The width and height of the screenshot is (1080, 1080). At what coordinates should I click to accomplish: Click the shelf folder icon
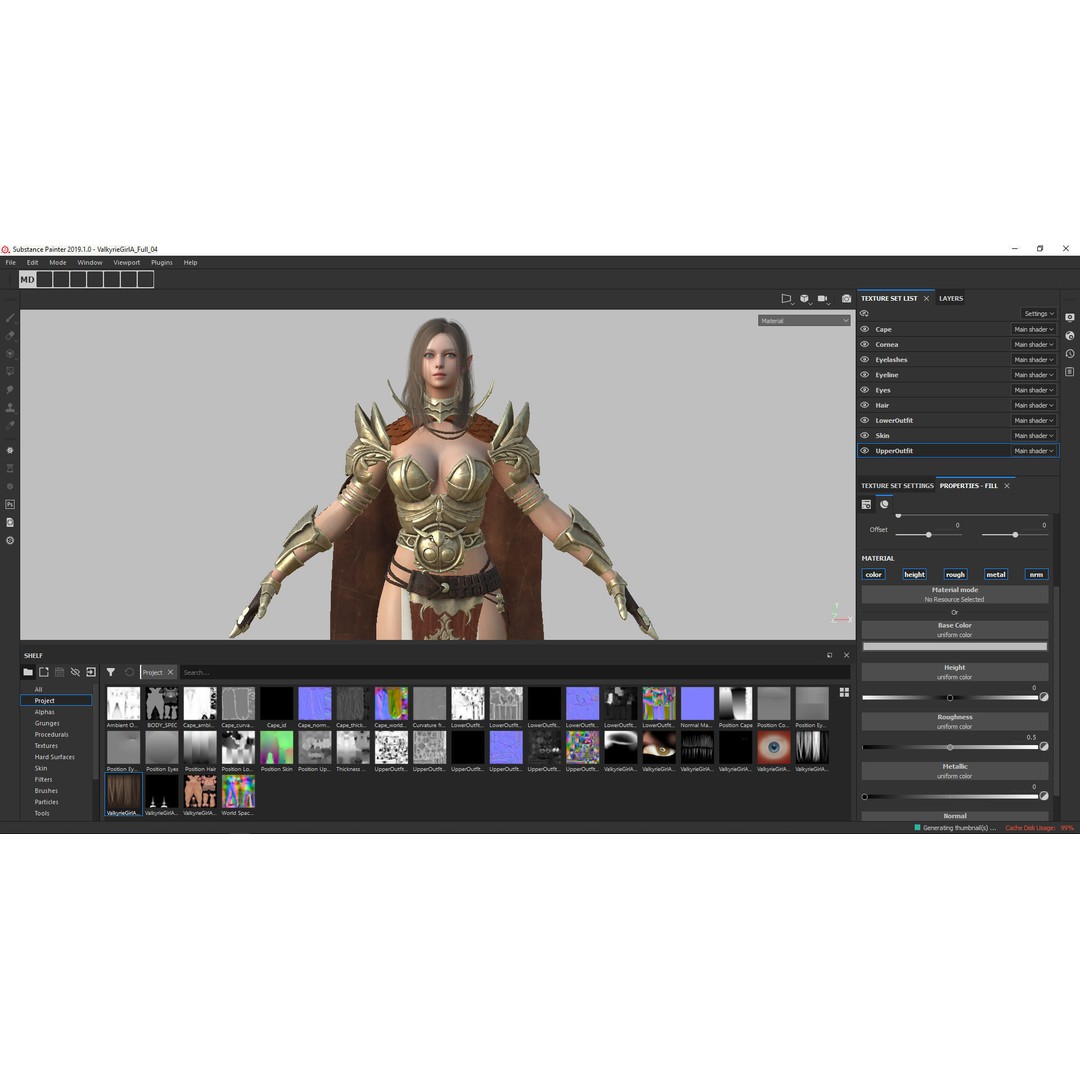click(28, 672)
